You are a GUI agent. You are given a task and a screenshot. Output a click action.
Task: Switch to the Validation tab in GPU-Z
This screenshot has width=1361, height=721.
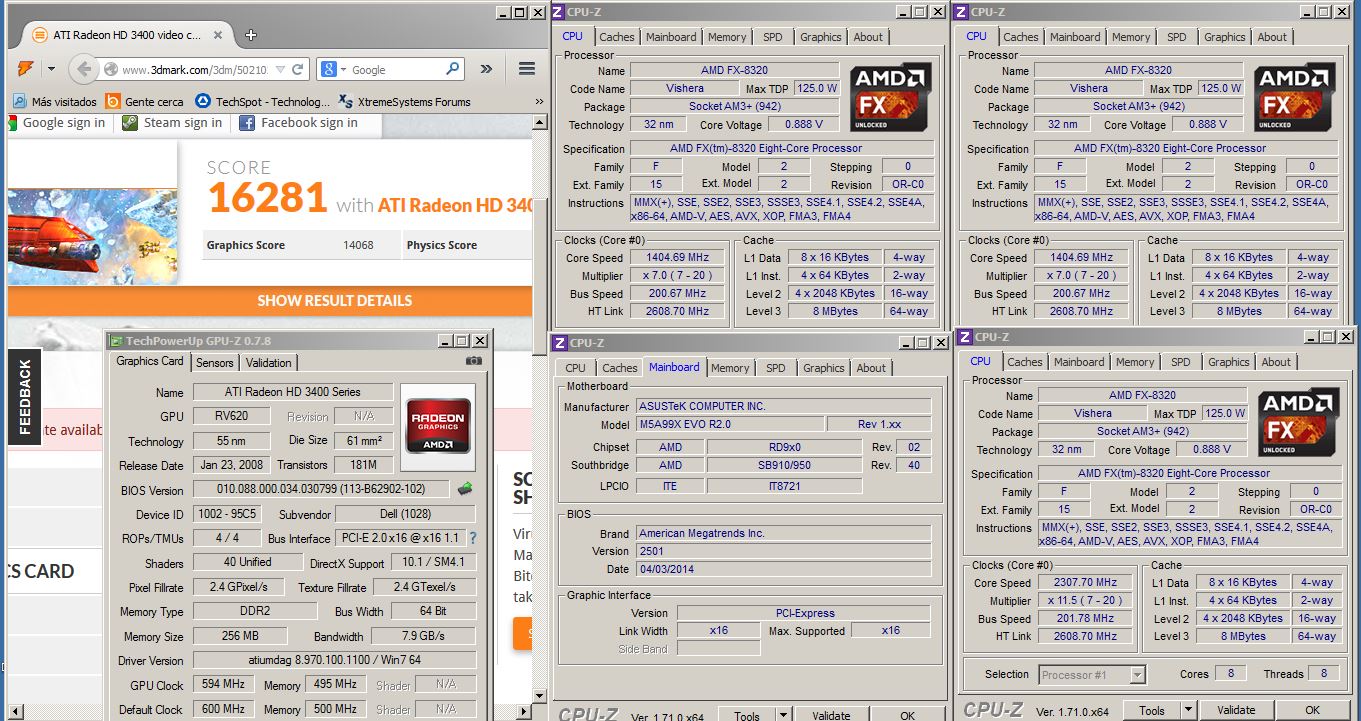[x=269, y=363]
